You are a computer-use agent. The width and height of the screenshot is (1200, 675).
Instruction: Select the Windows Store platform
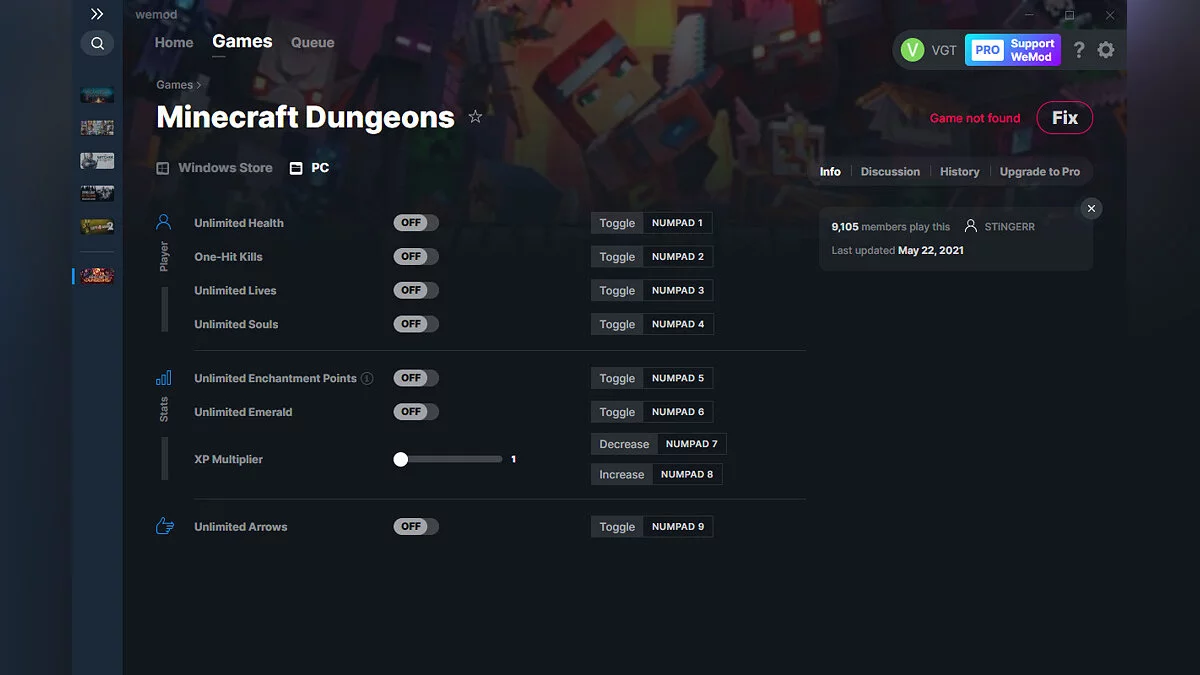[x=214, y=168]
